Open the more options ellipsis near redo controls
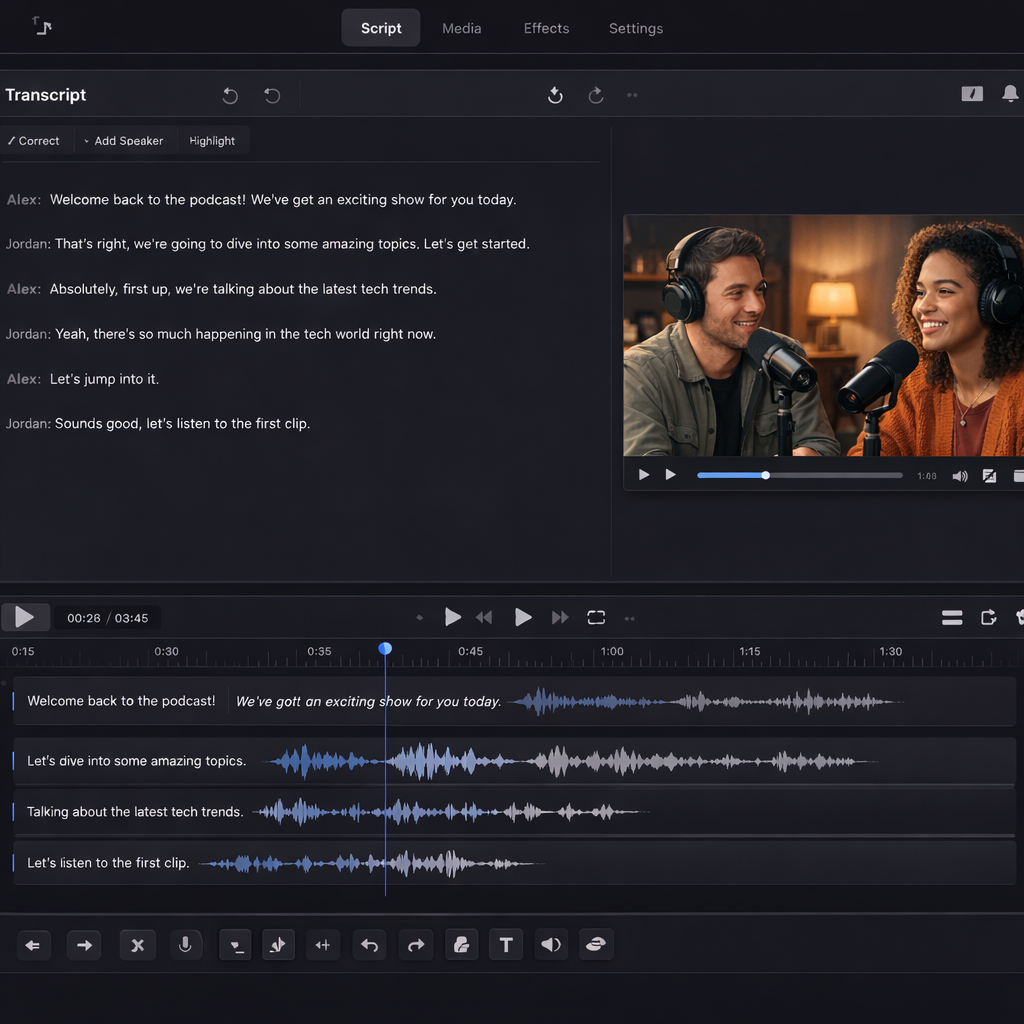 pyautogui.click(x=632, y=95)
